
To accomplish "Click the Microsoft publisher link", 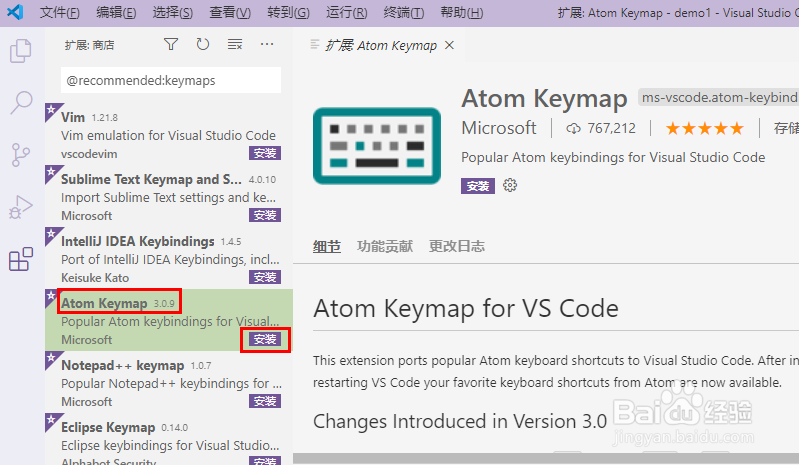I will [499, 128].
